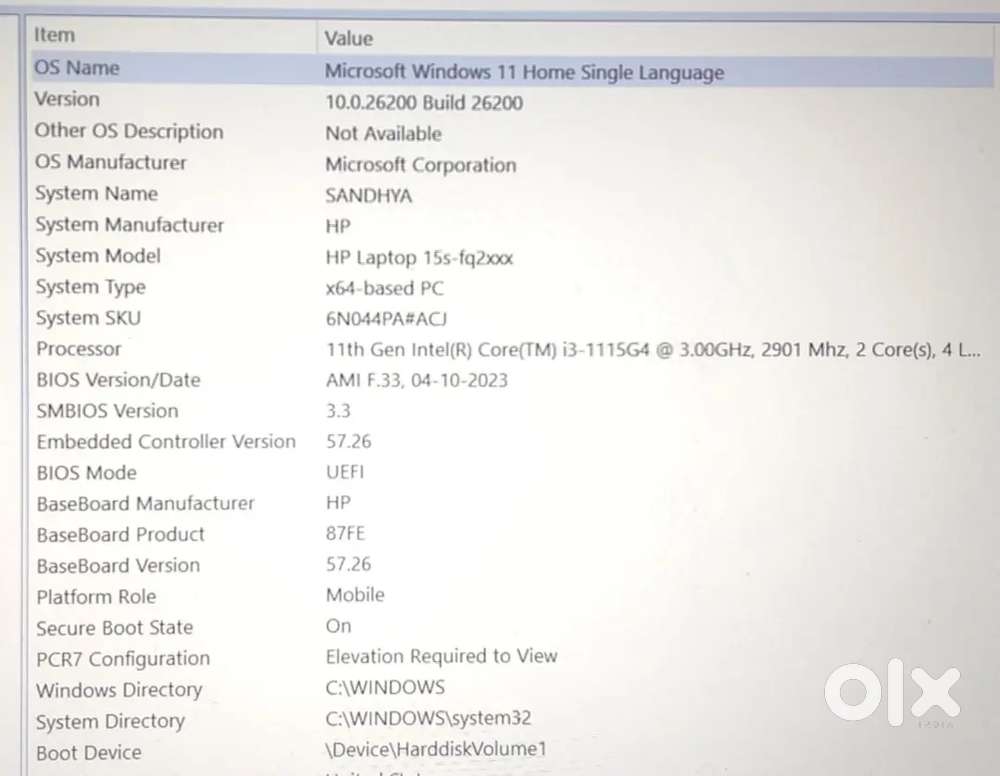Click the 'UEFI' value

tap(345, 472)
